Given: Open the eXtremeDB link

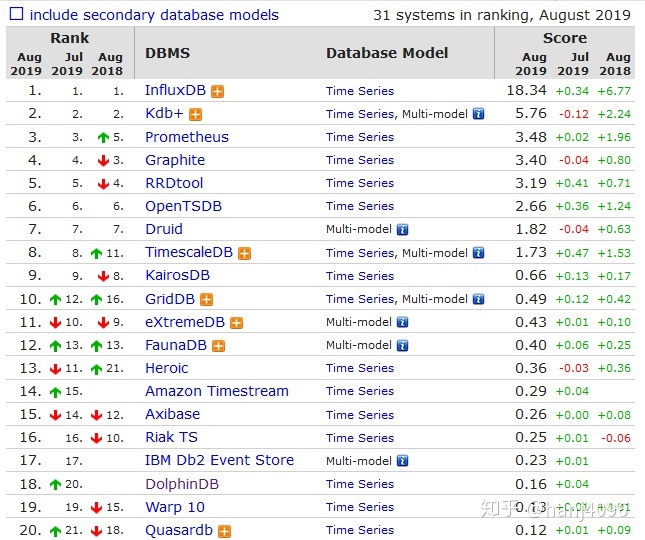Looking at the screenshot, I should coord(185,322).
